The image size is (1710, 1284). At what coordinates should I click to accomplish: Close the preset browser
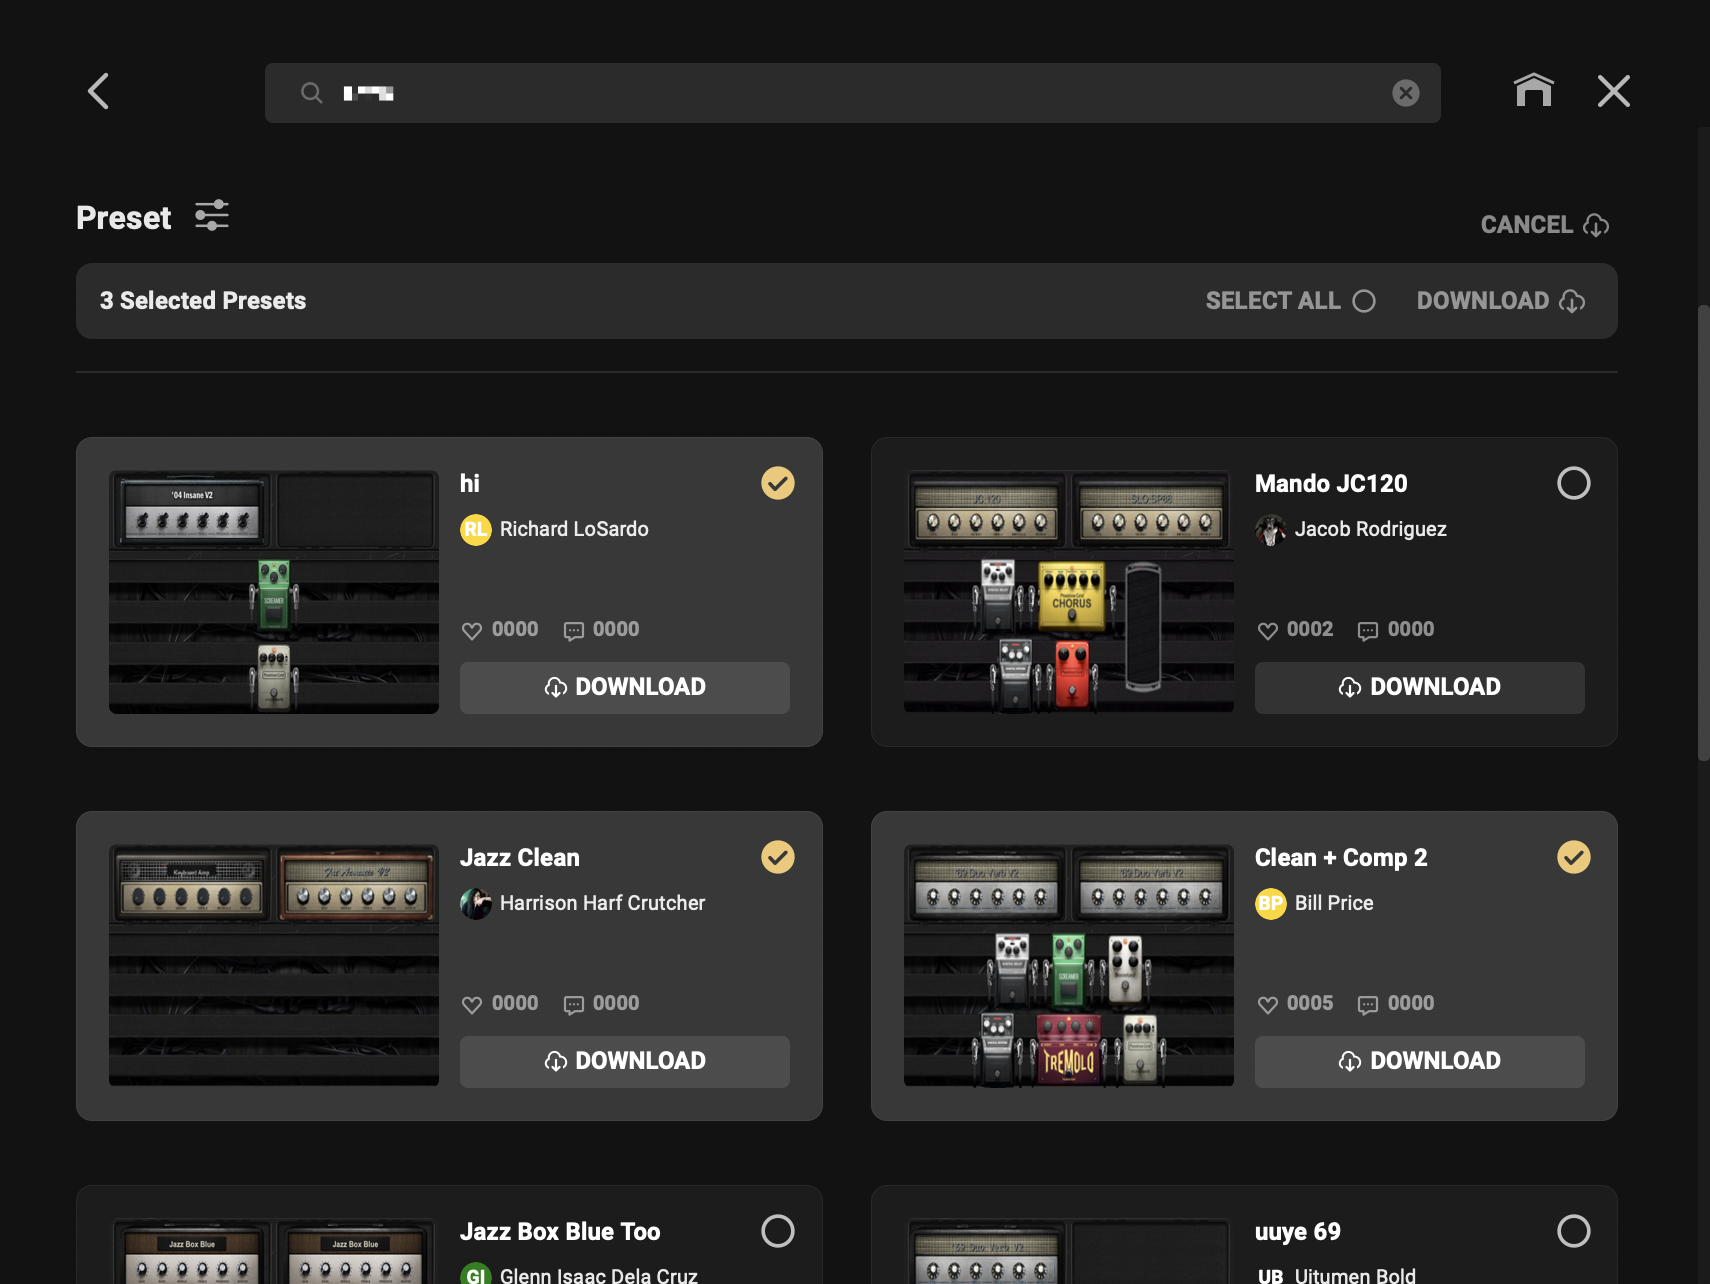[x=1614, y=91]
